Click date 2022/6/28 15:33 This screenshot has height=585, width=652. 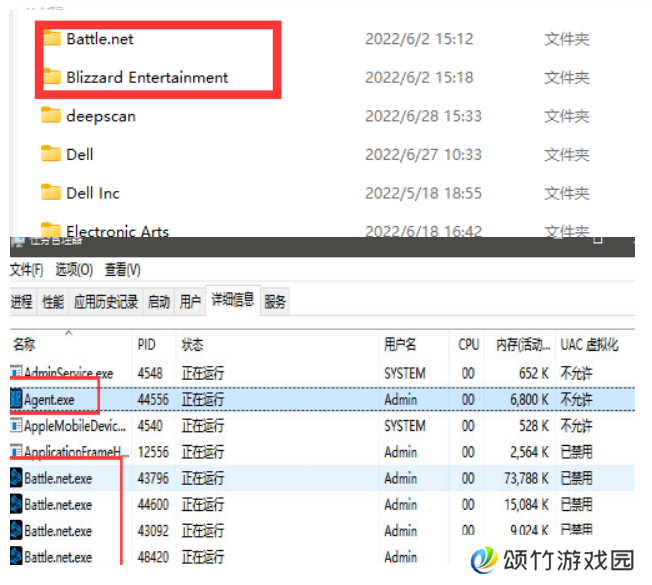click(423, 116)
